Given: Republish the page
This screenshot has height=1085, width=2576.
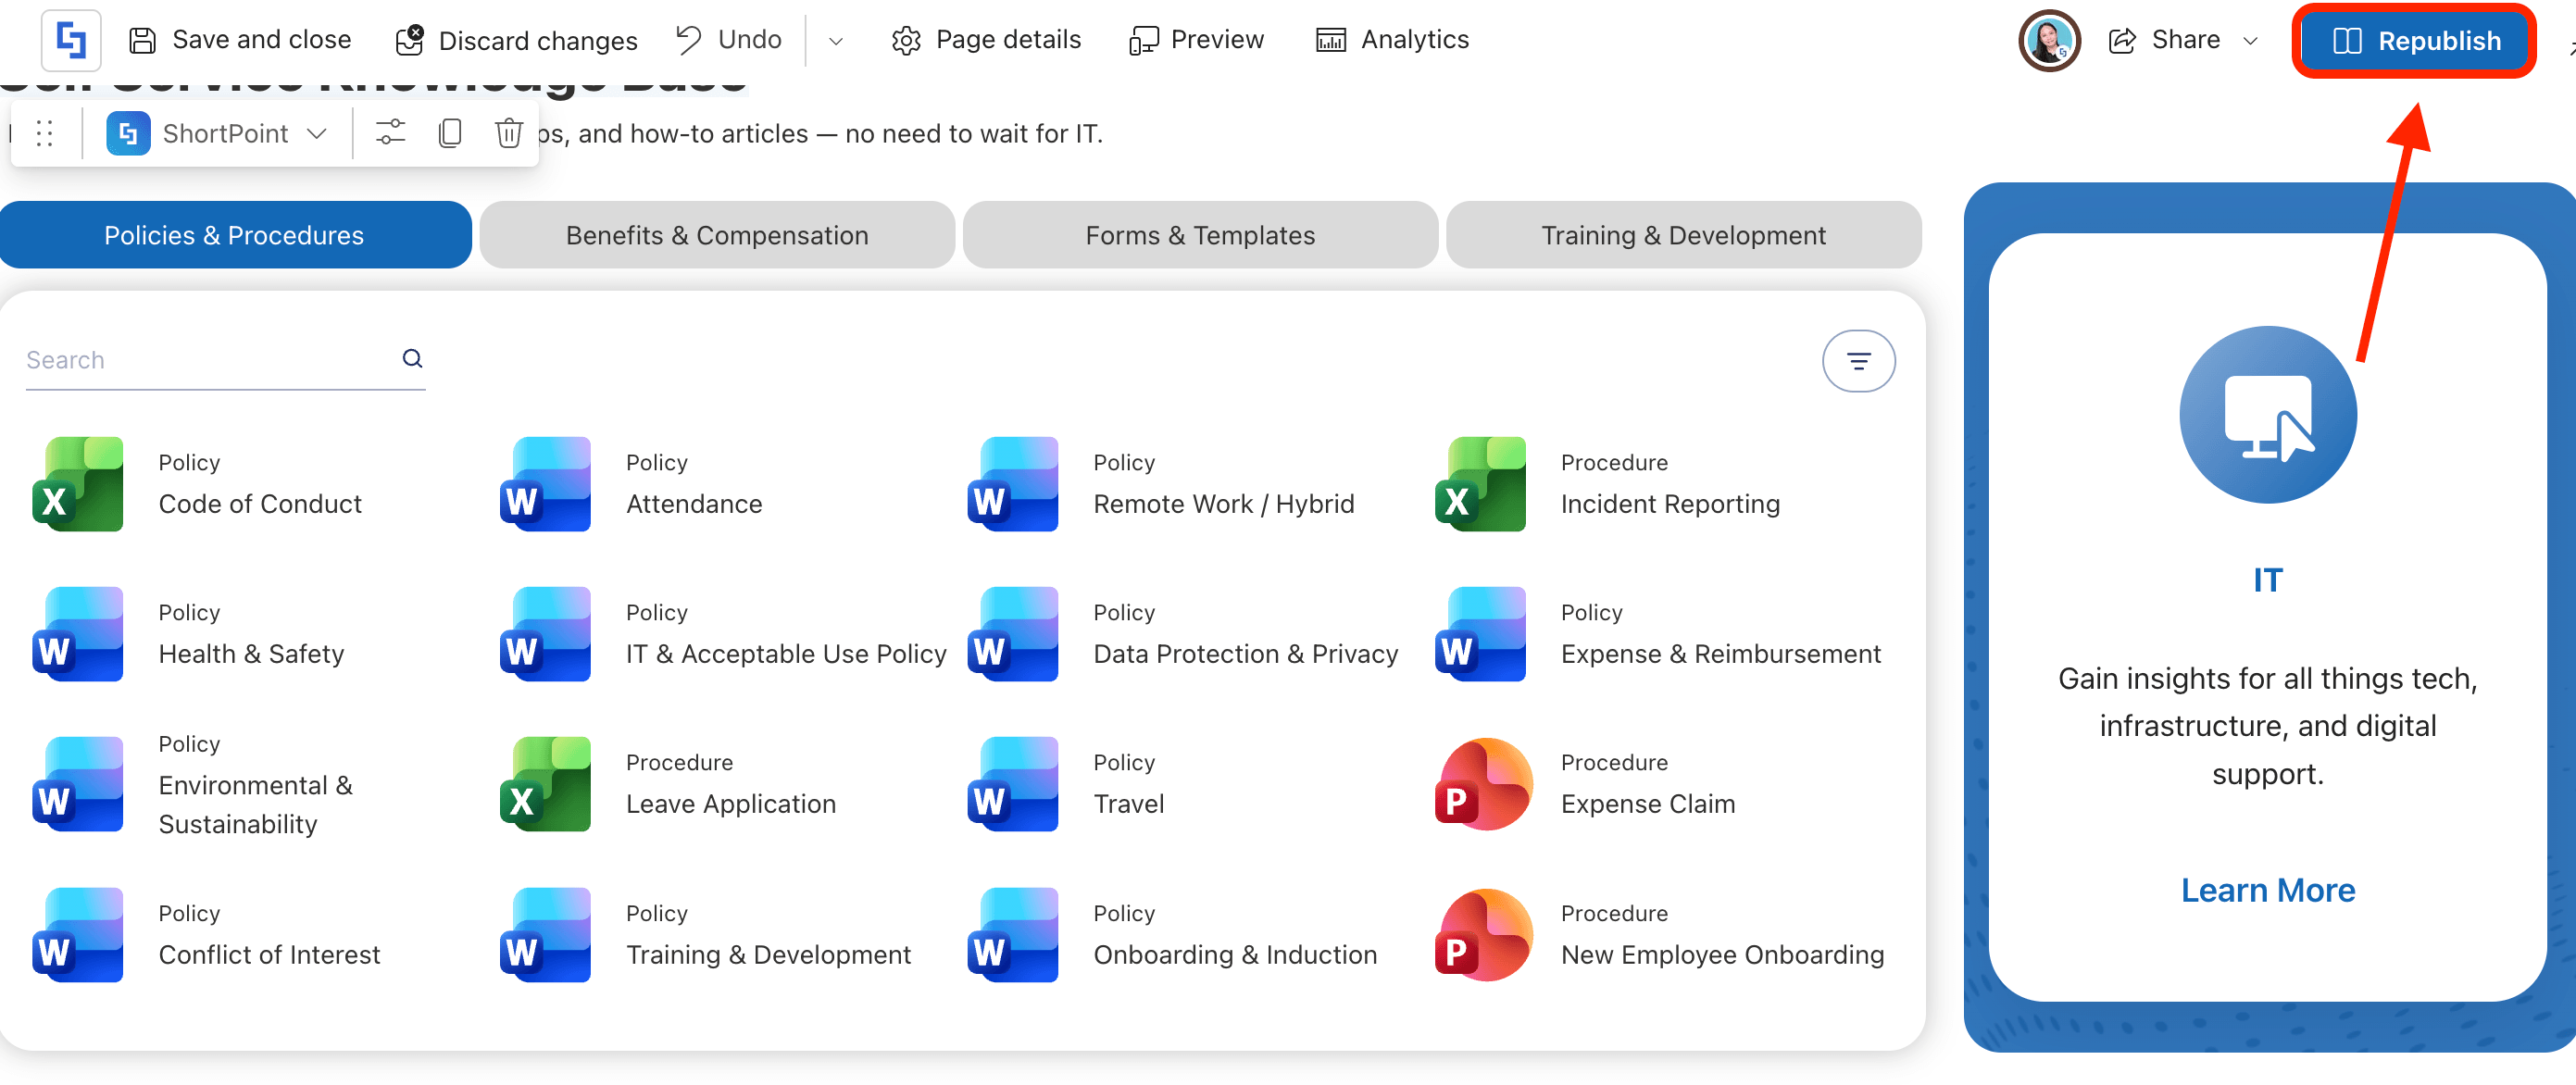Looking at the screenshot, I should pyautogui.click(x=2415, y=41).
